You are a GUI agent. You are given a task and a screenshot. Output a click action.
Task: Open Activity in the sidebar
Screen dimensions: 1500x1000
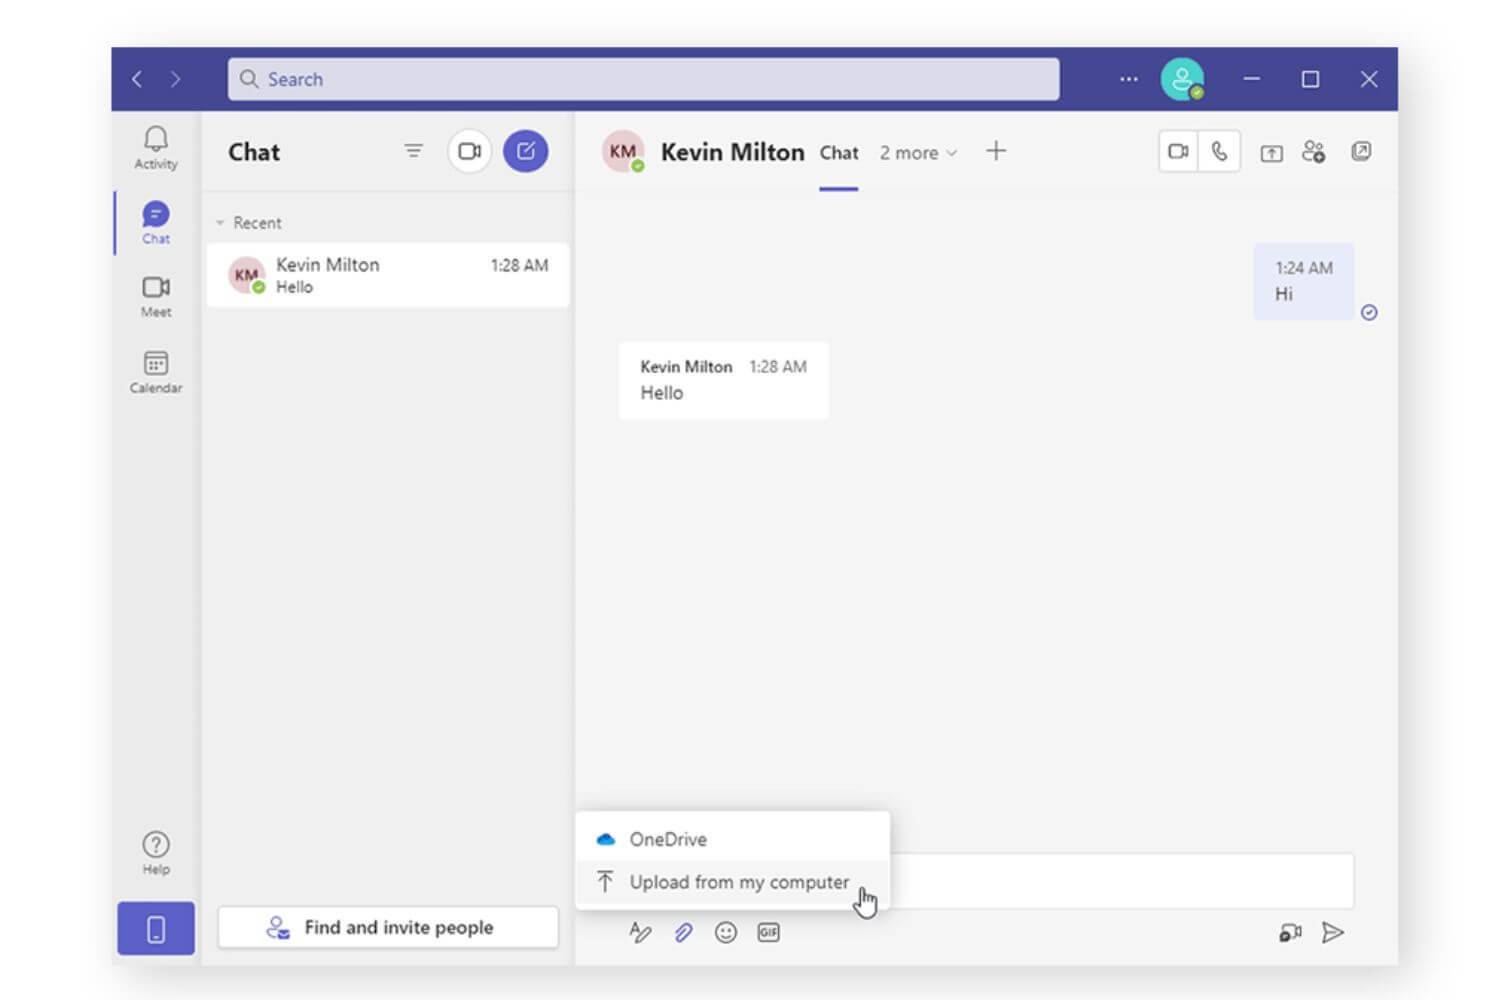click(x=156, y=148)
